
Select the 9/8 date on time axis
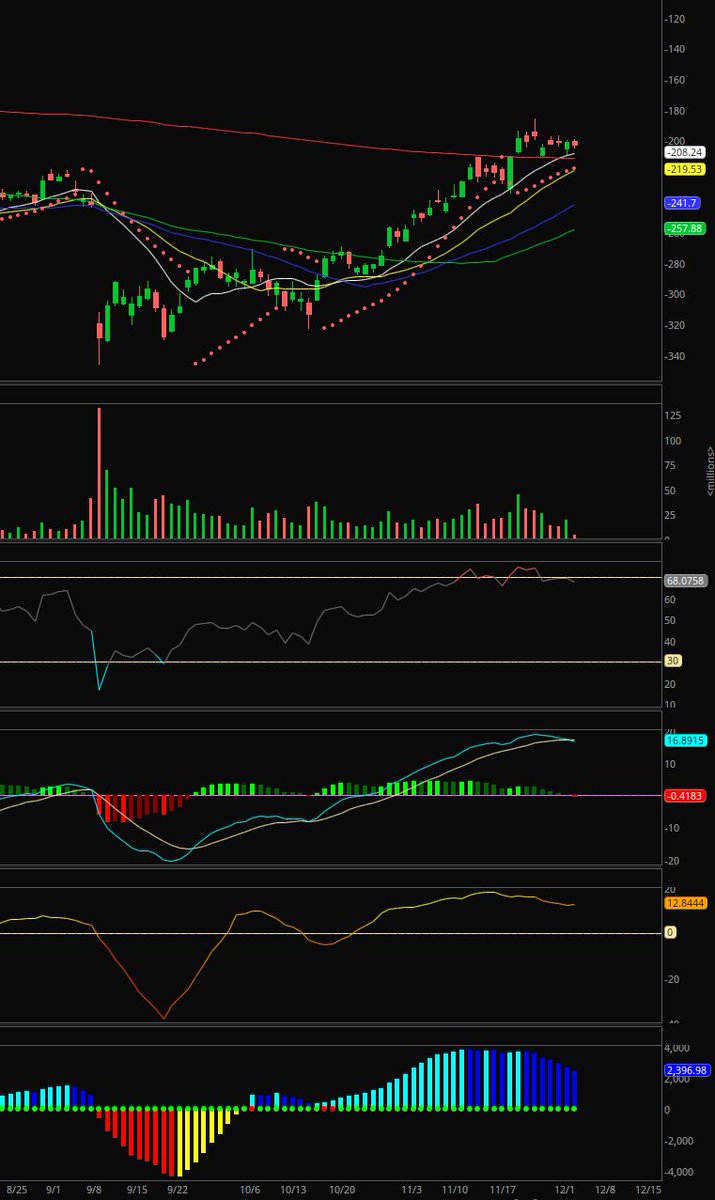coord(94,1191)
